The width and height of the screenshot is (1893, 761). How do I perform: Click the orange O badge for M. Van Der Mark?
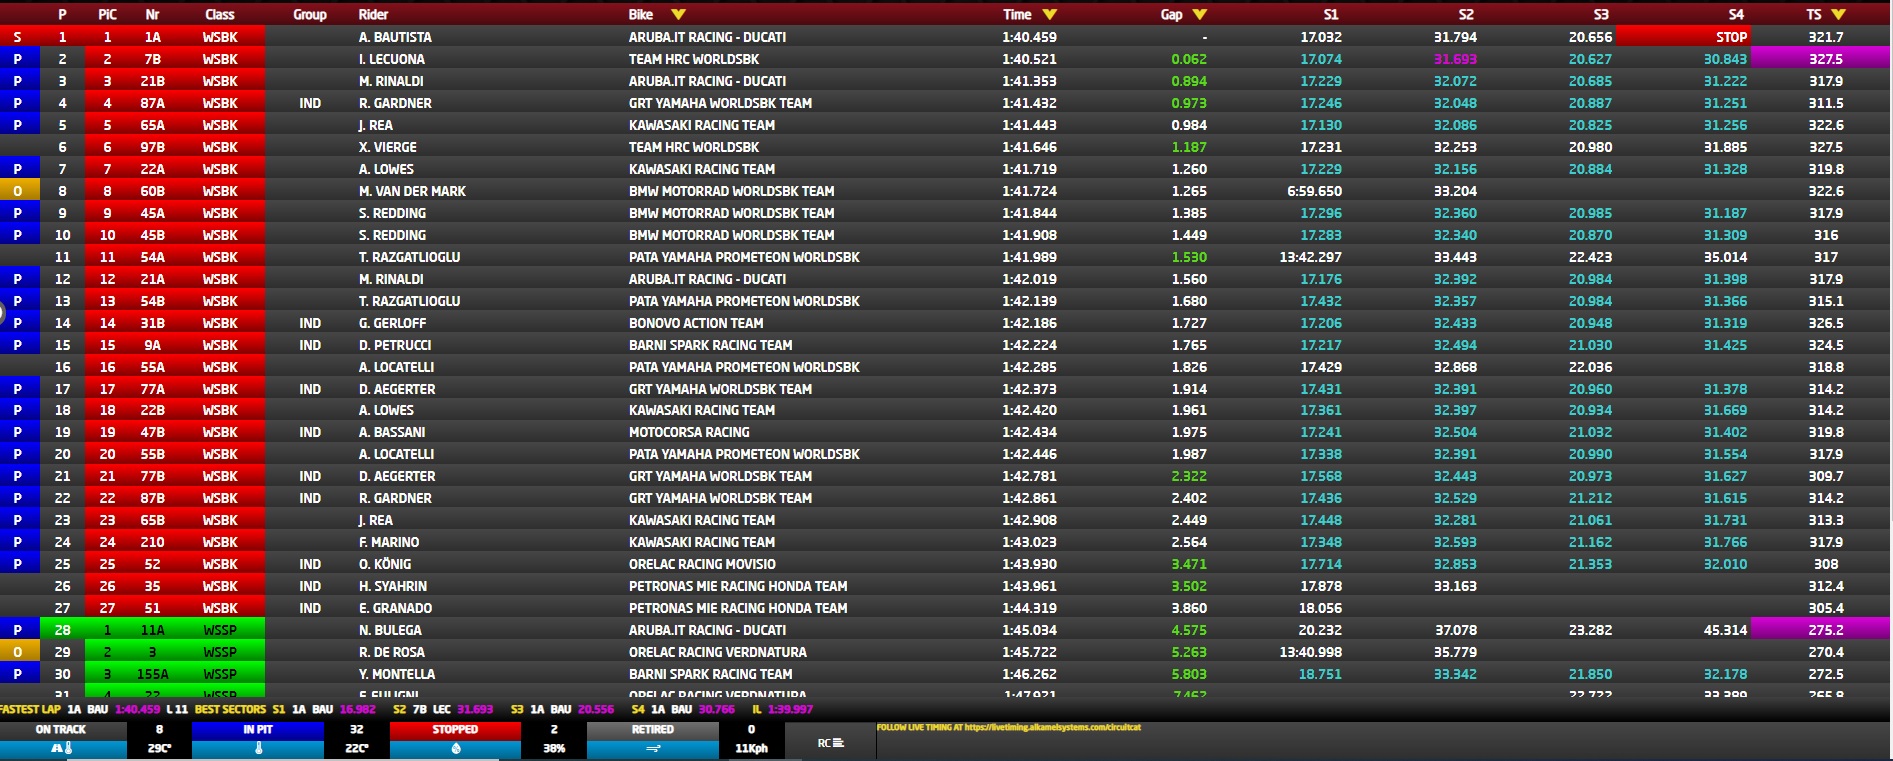tap(19, 191)
